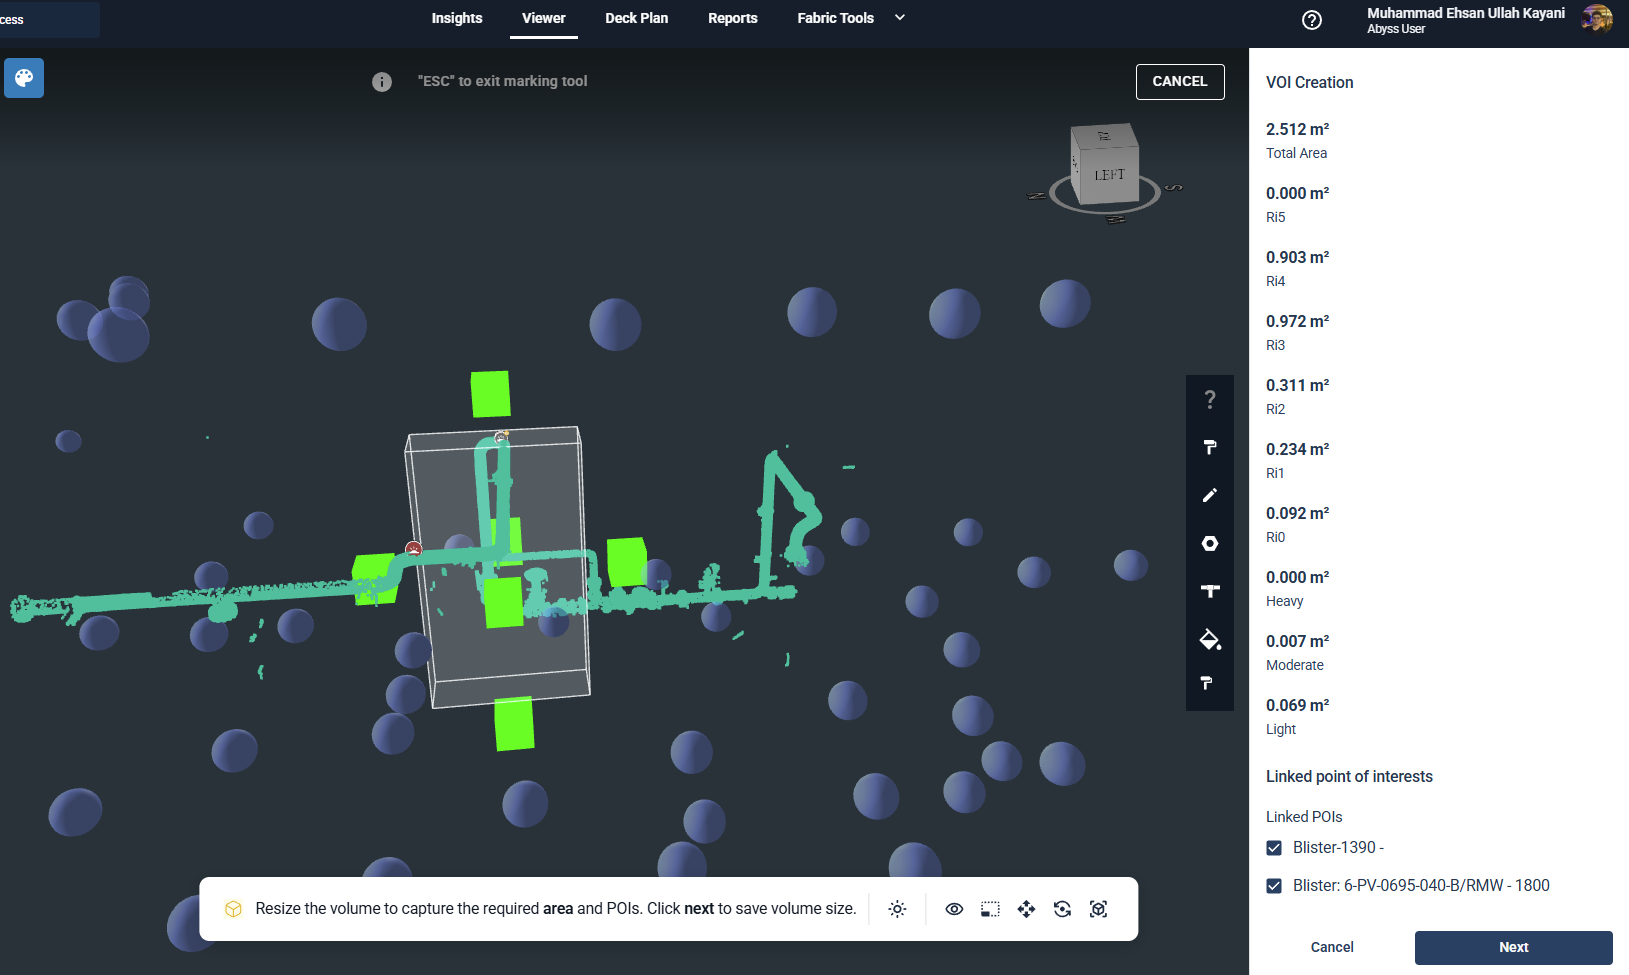
Task: Toggle visibility with the eye icon
Action: click(954, 909)
